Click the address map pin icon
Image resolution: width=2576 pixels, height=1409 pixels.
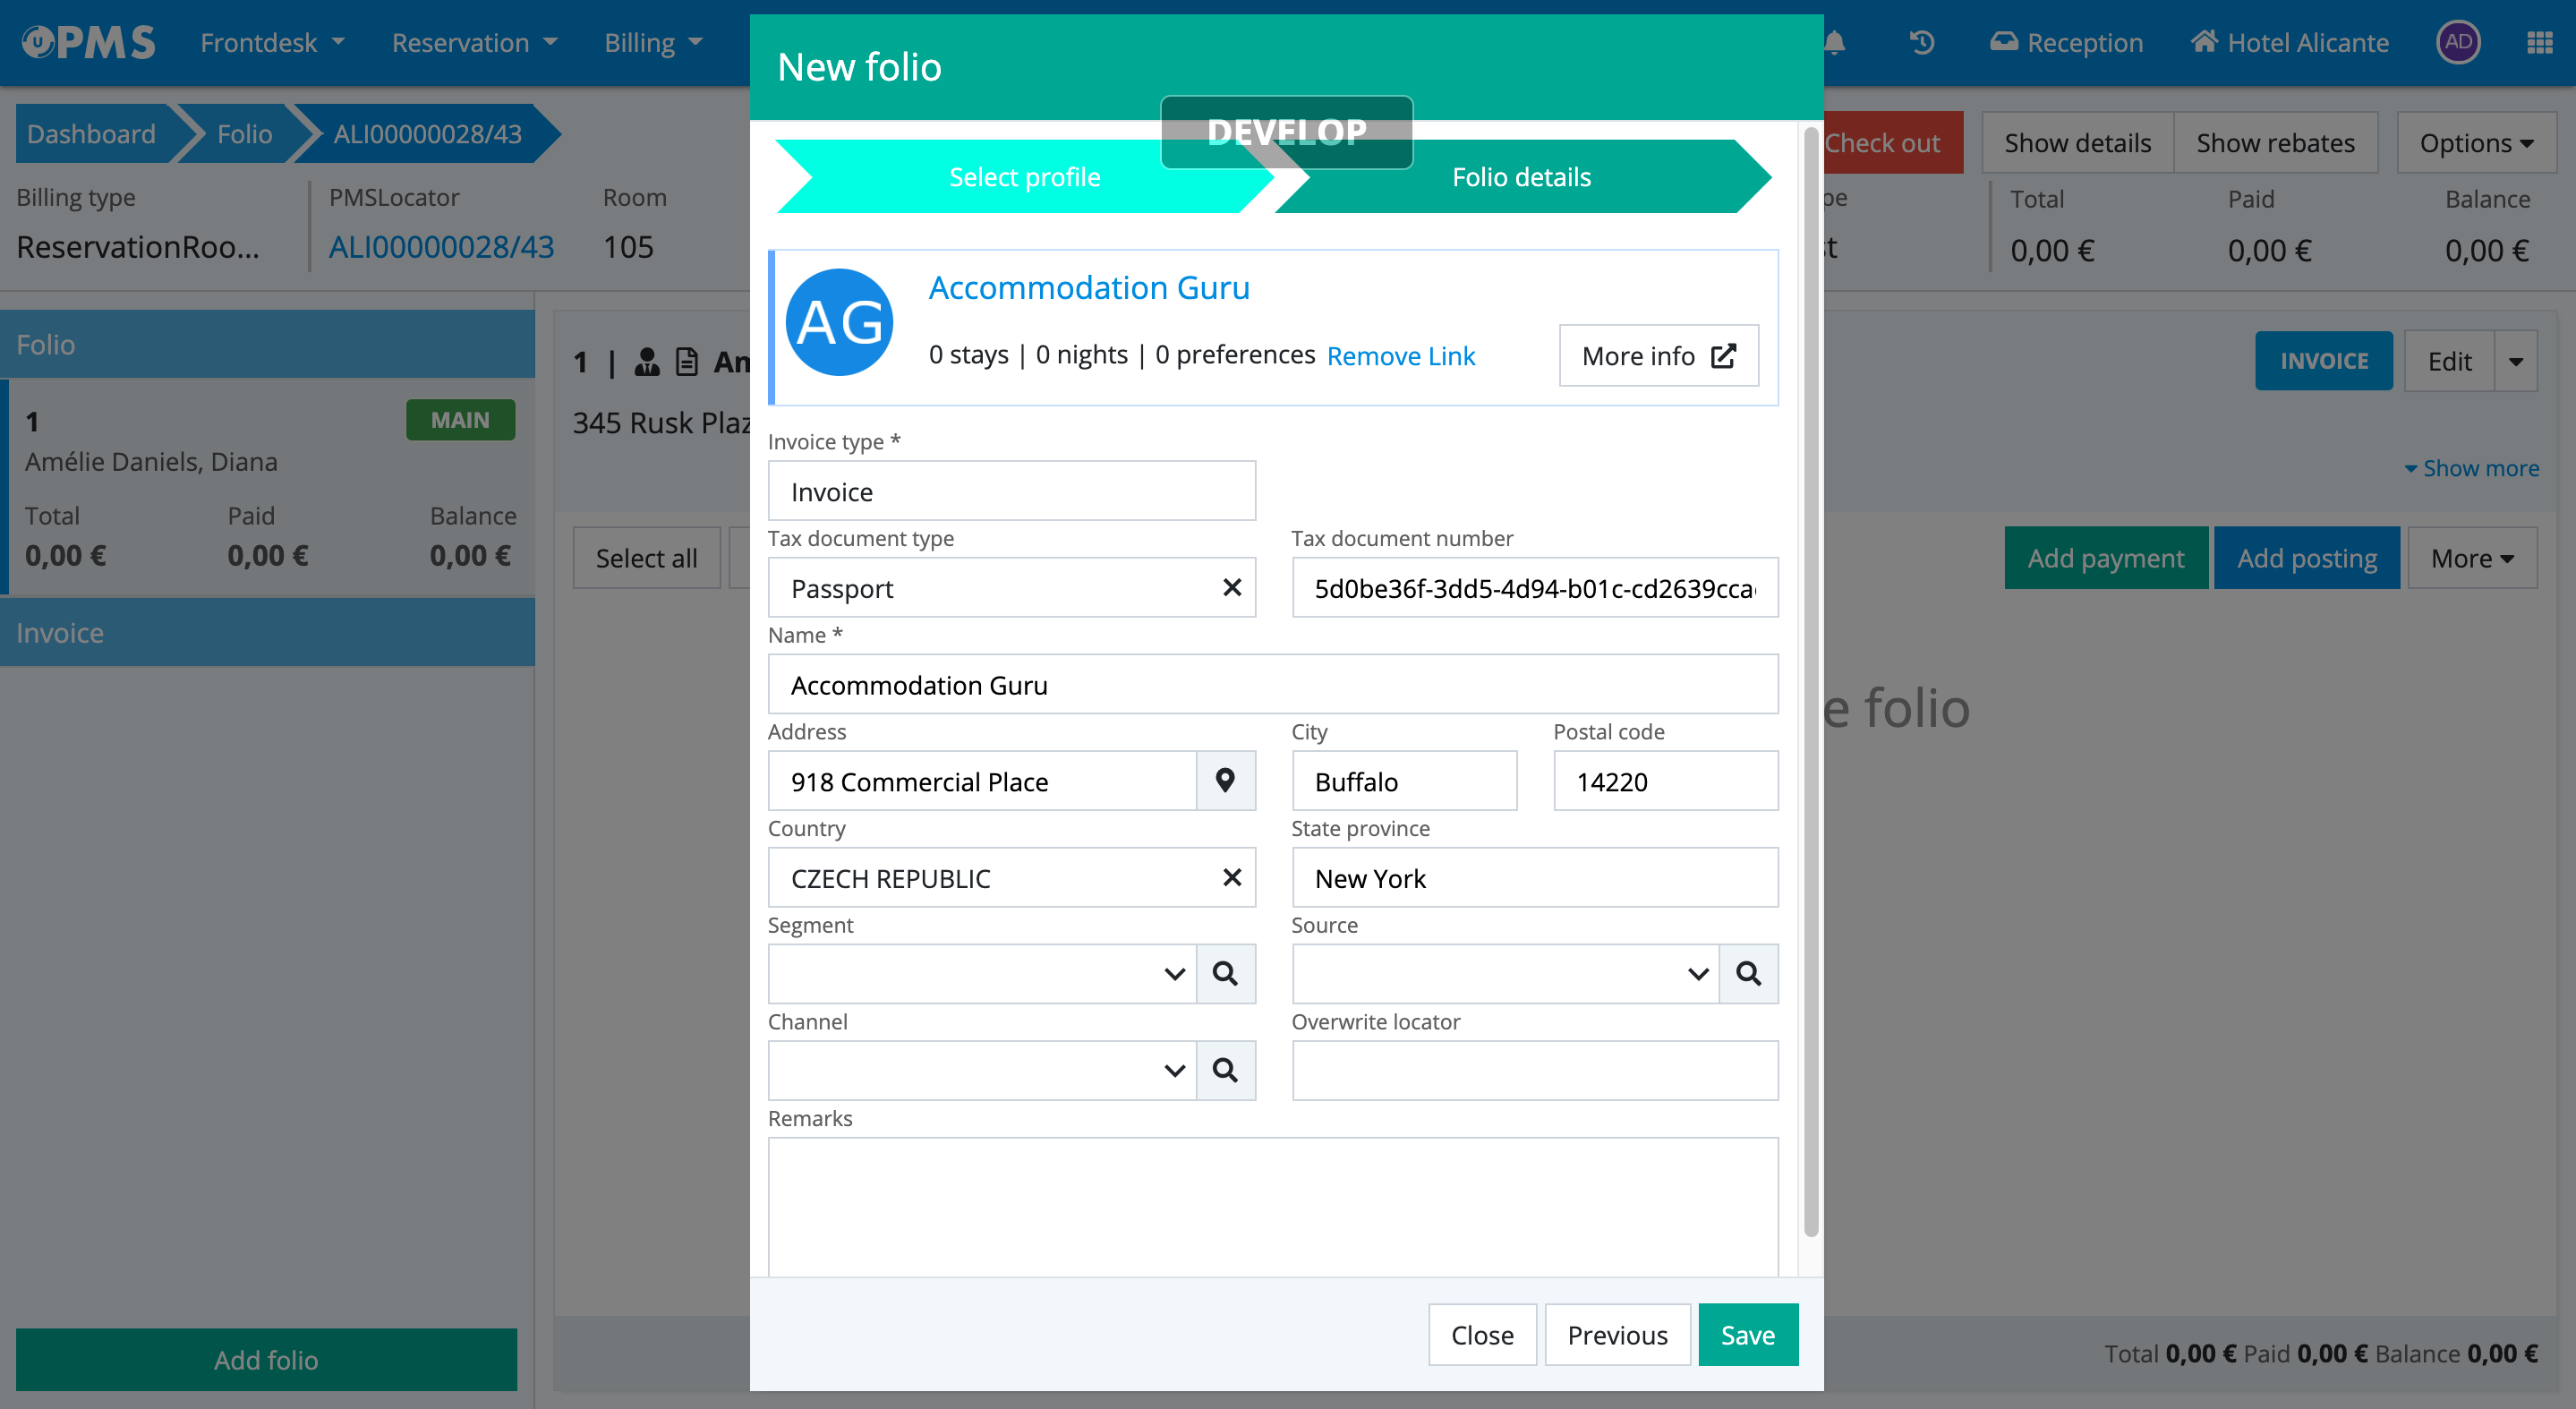[x=1225, y=781]
